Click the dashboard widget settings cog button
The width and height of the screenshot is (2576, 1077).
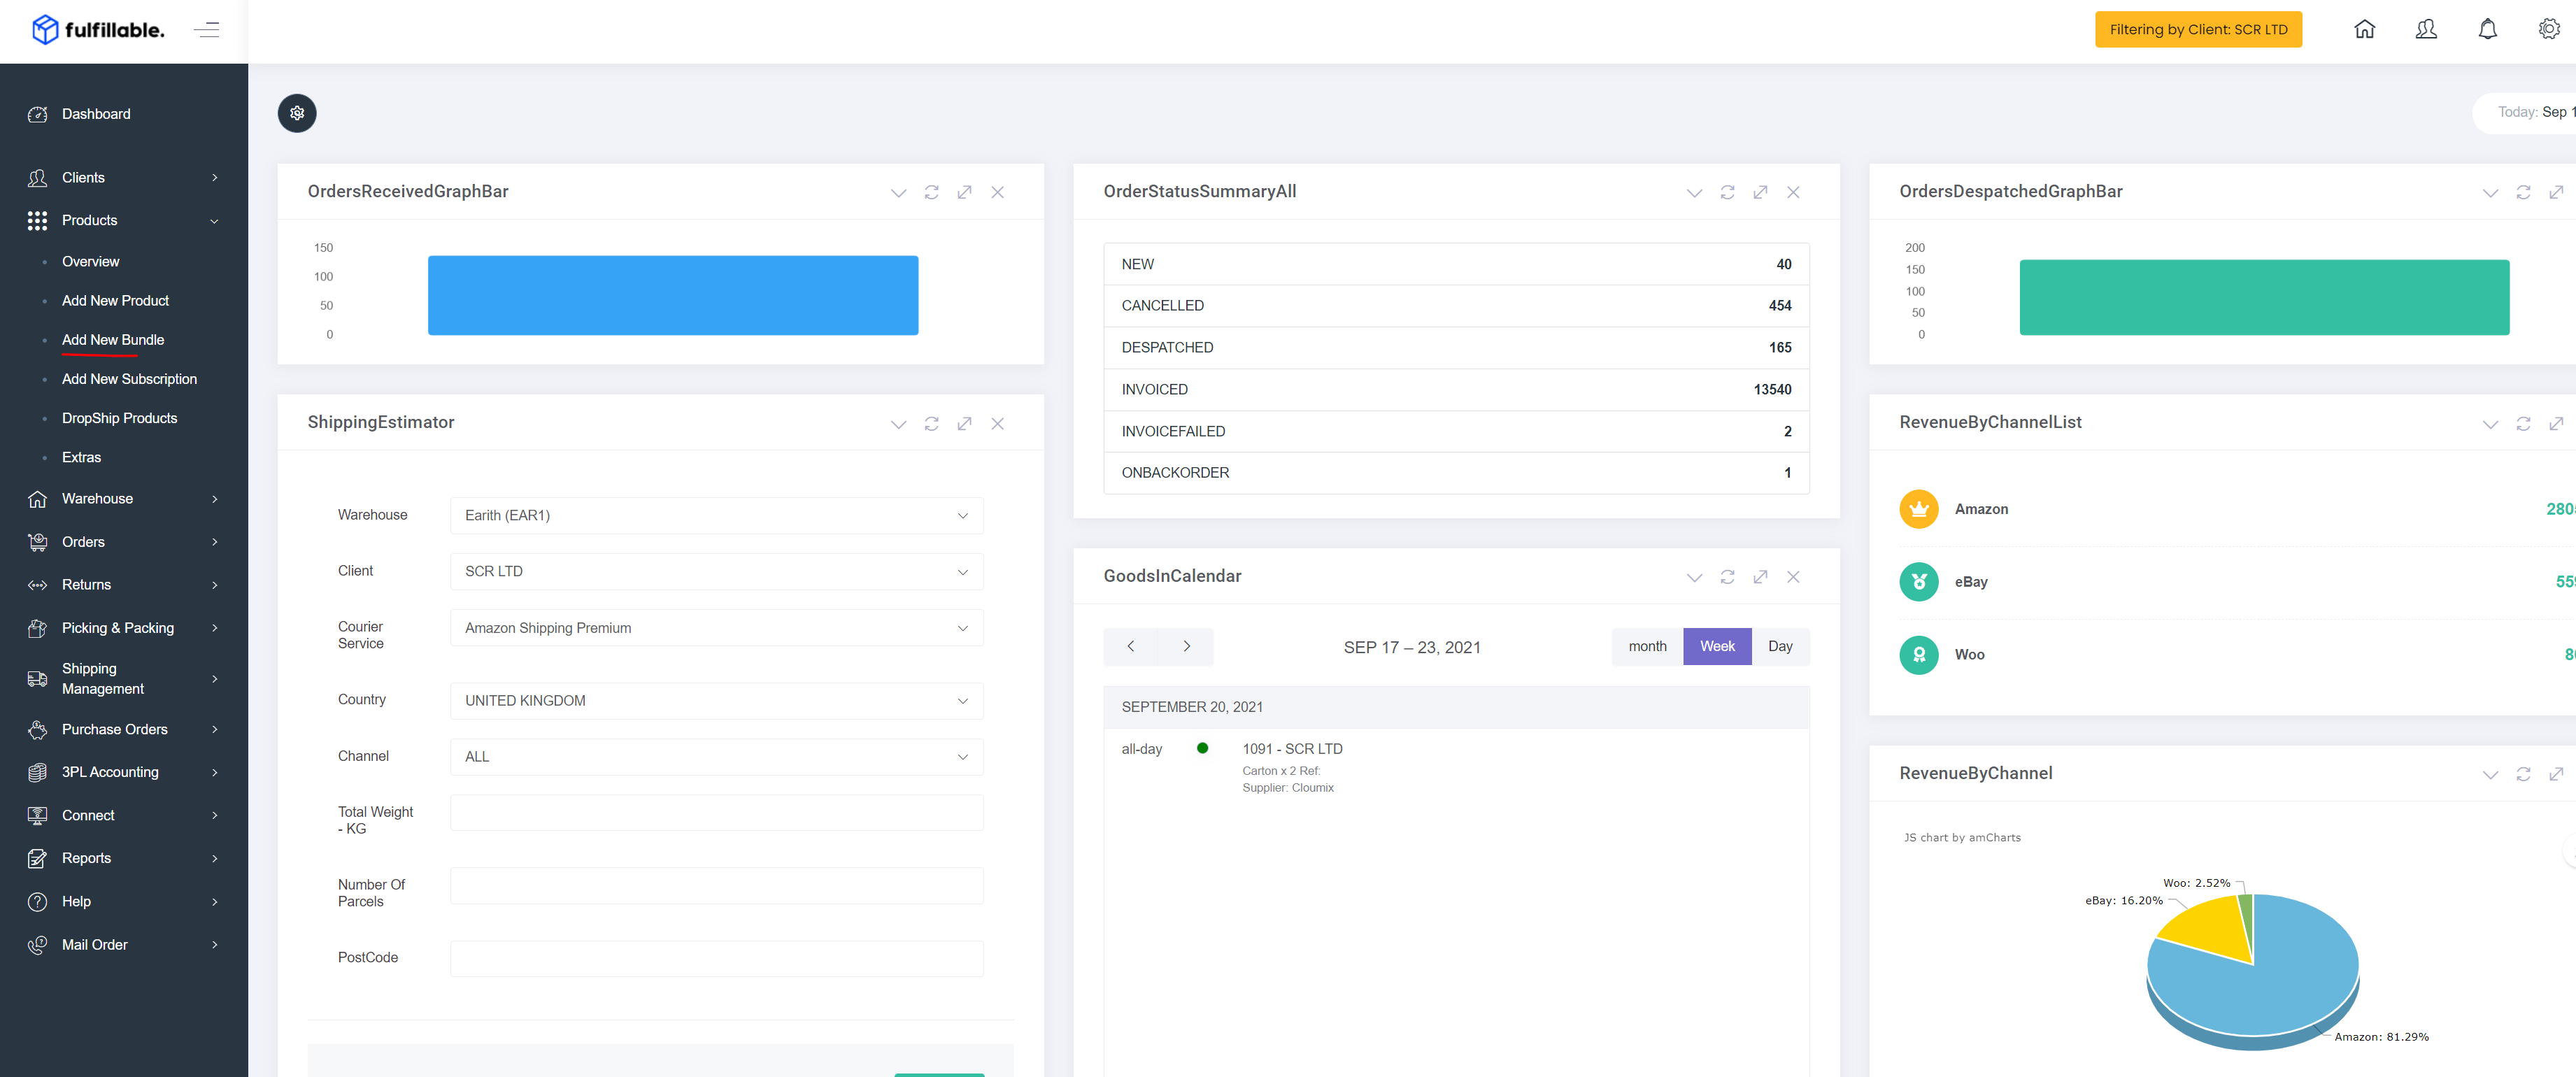pos(297,113)
